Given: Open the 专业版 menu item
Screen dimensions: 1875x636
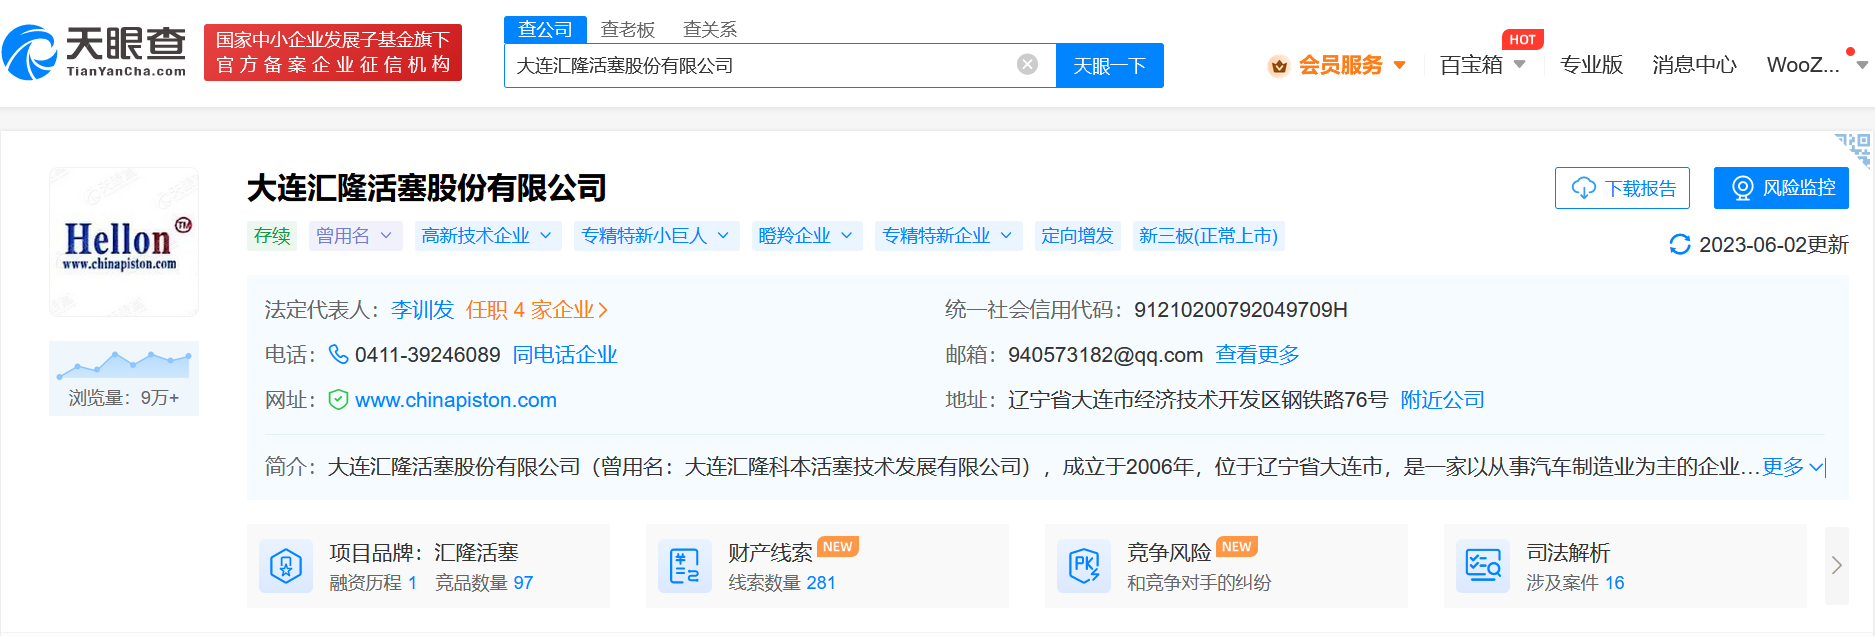Looking at the screenshot, I should (x=1591, y=65).
